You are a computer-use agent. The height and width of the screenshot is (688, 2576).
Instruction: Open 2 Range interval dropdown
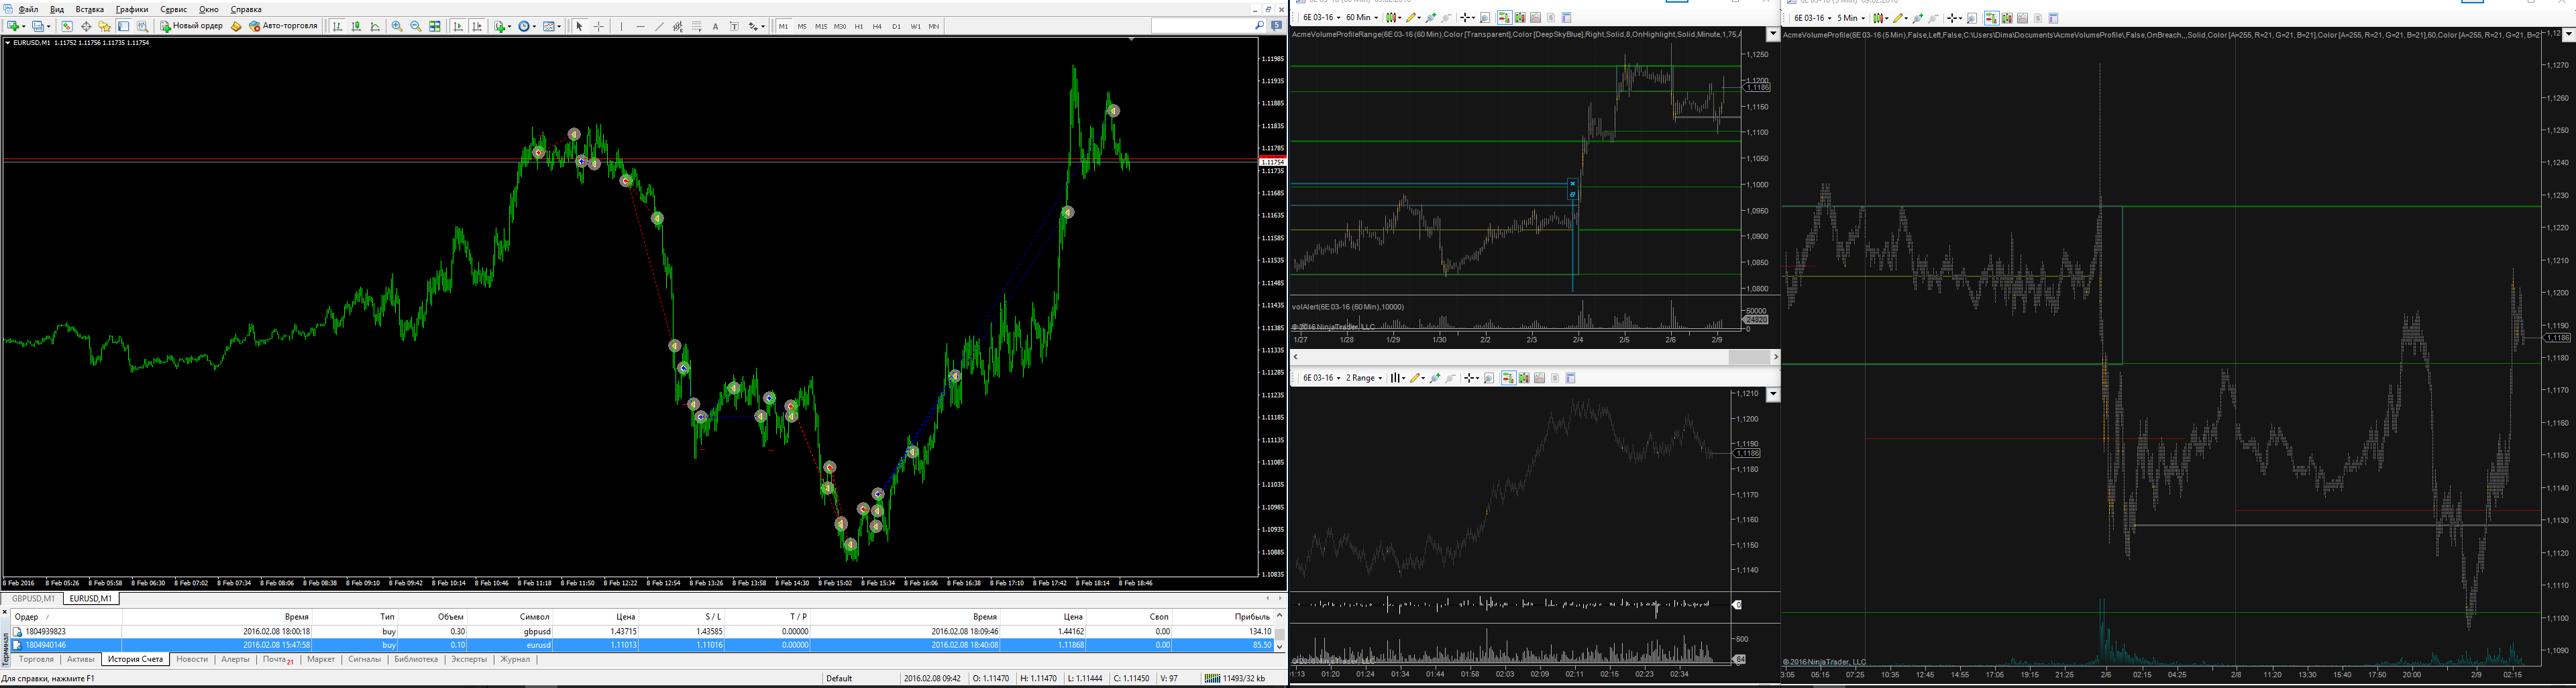click(1364, 378)
